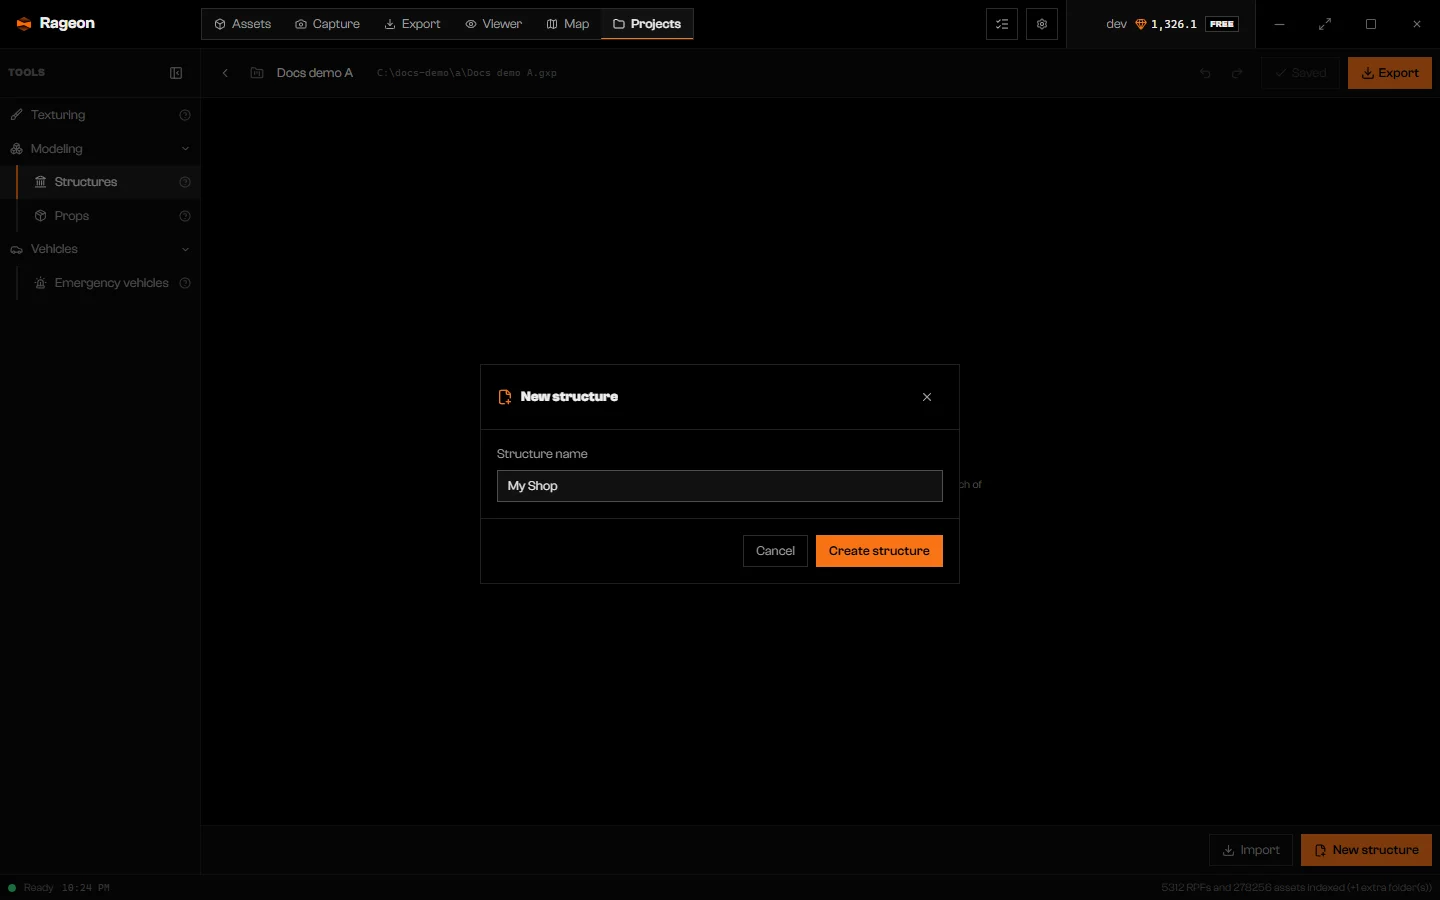Screen dimensions: 1440x900
Task: Open settings gear icon
Action: tap(1042, 24)
